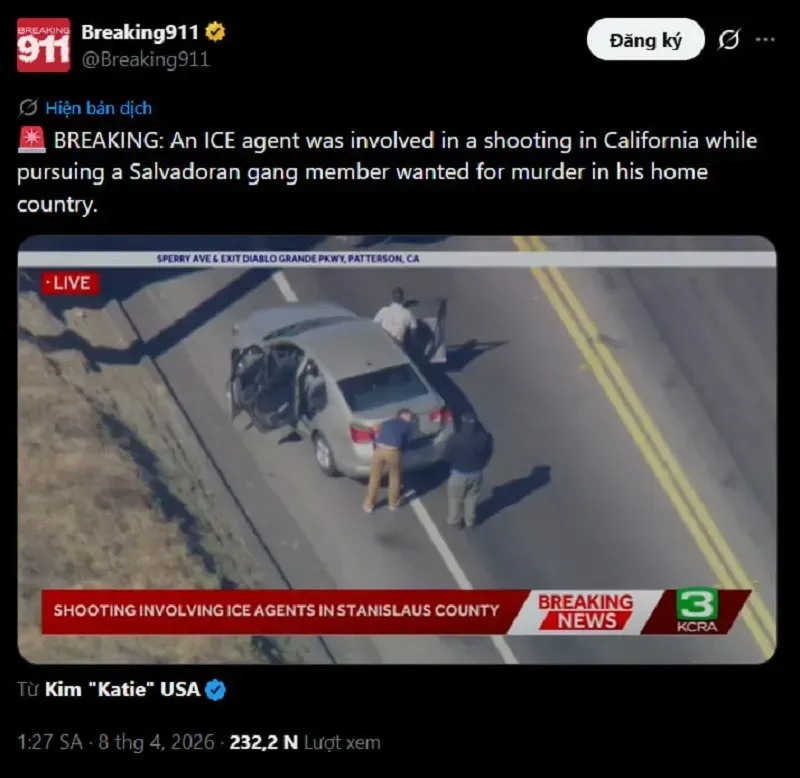Click the red LIVE badge on the video
This screenshot has width=800, height=778.
(x=70, y=283)
